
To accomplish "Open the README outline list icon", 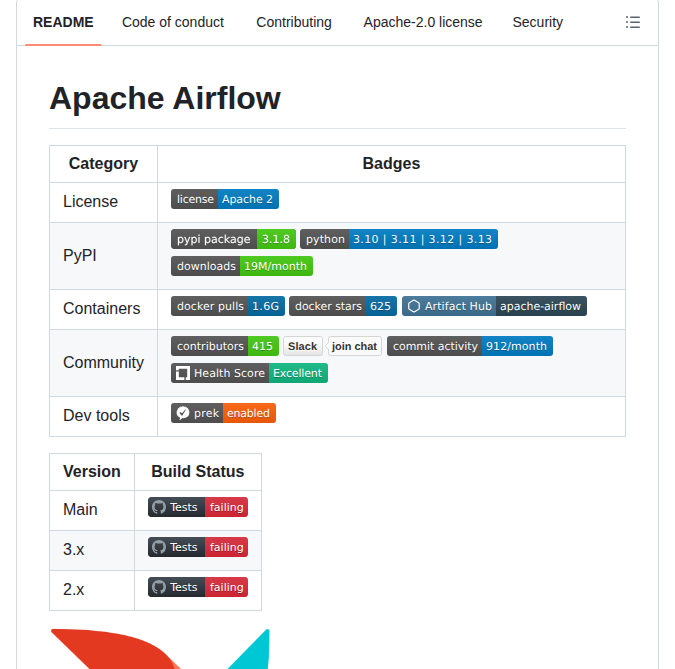I will pos(632,22).
